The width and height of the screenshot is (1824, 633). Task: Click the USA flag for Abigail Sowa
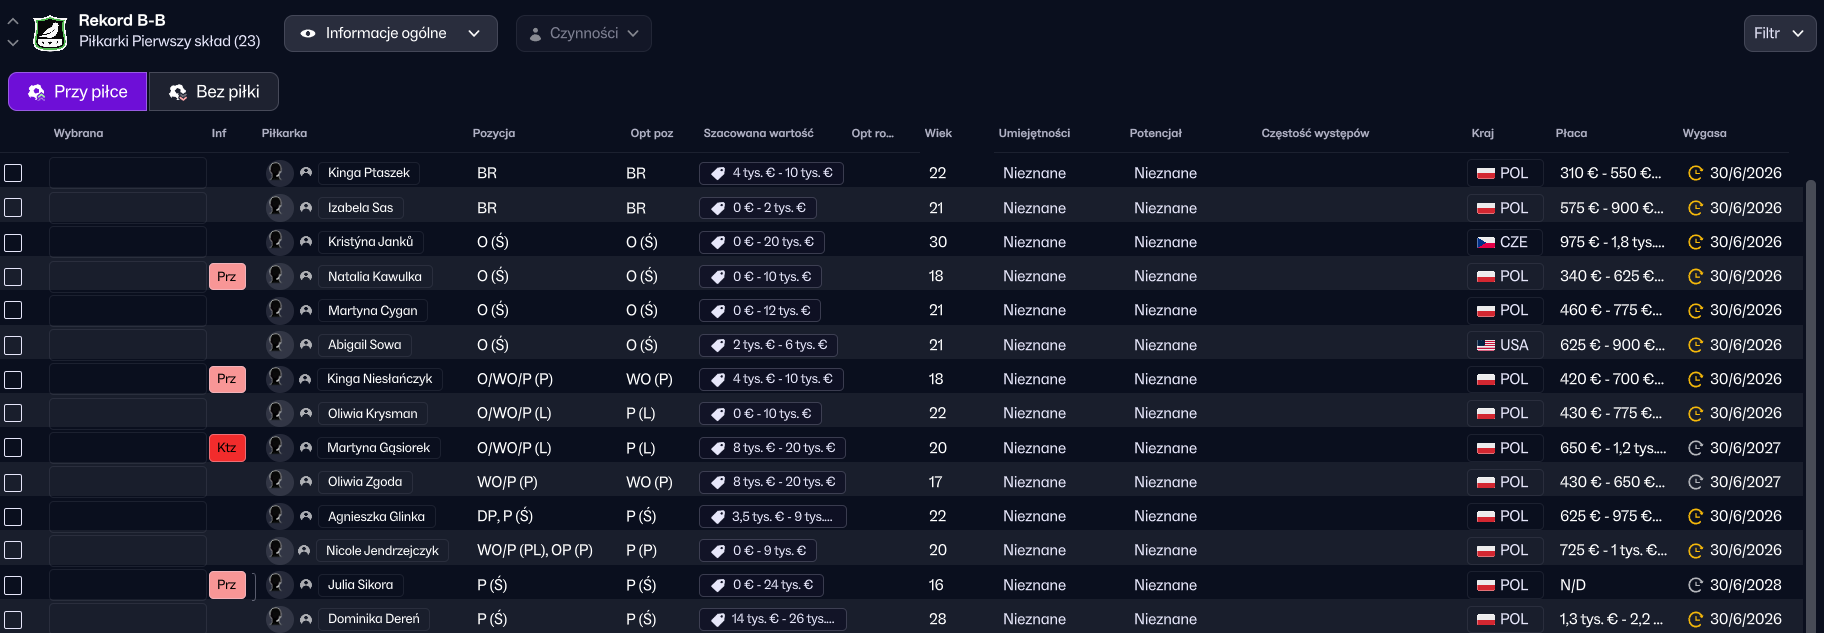(x=1486, y=345)
